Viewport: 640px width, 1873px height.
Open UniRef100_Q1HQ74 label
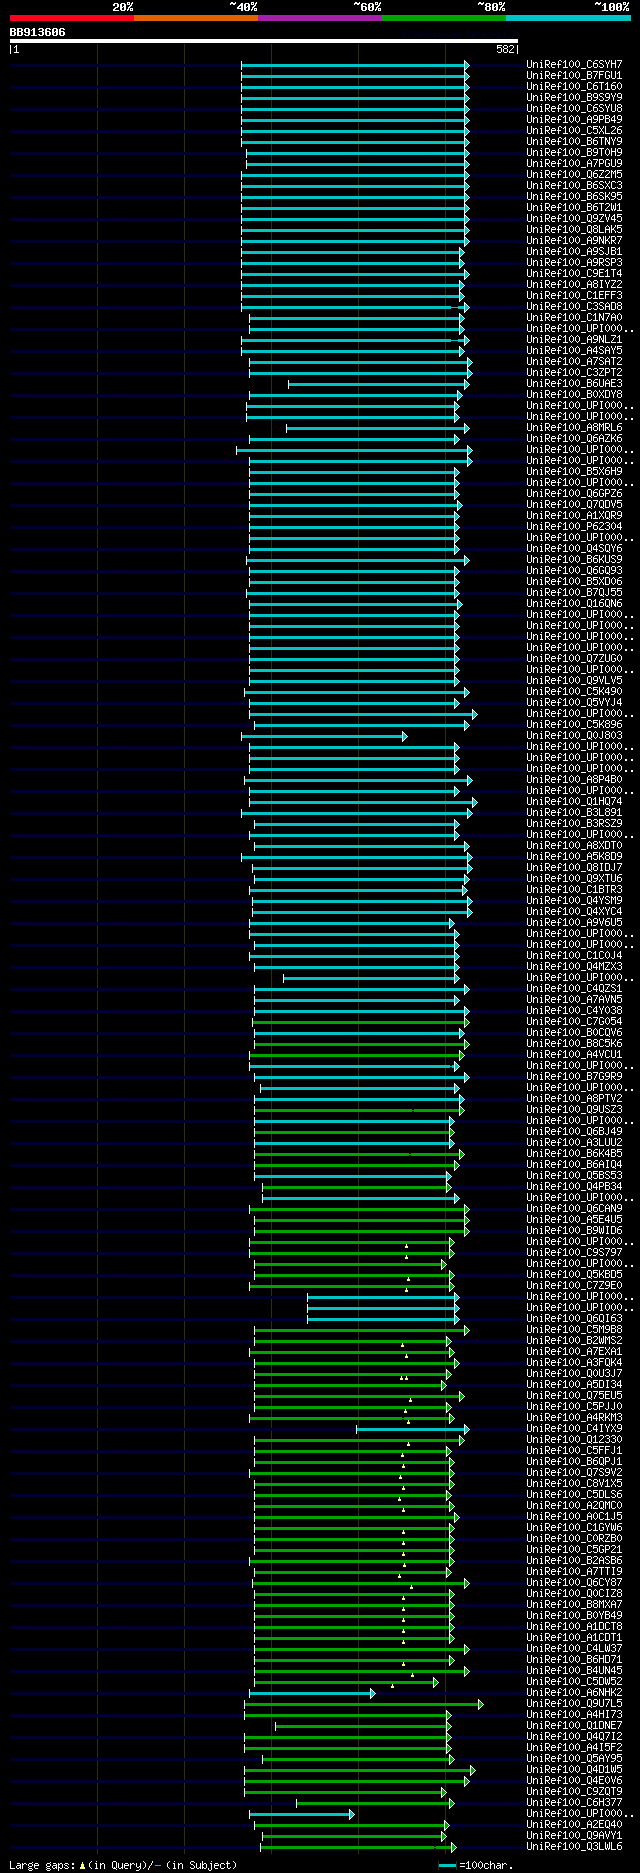click(574, 802)
